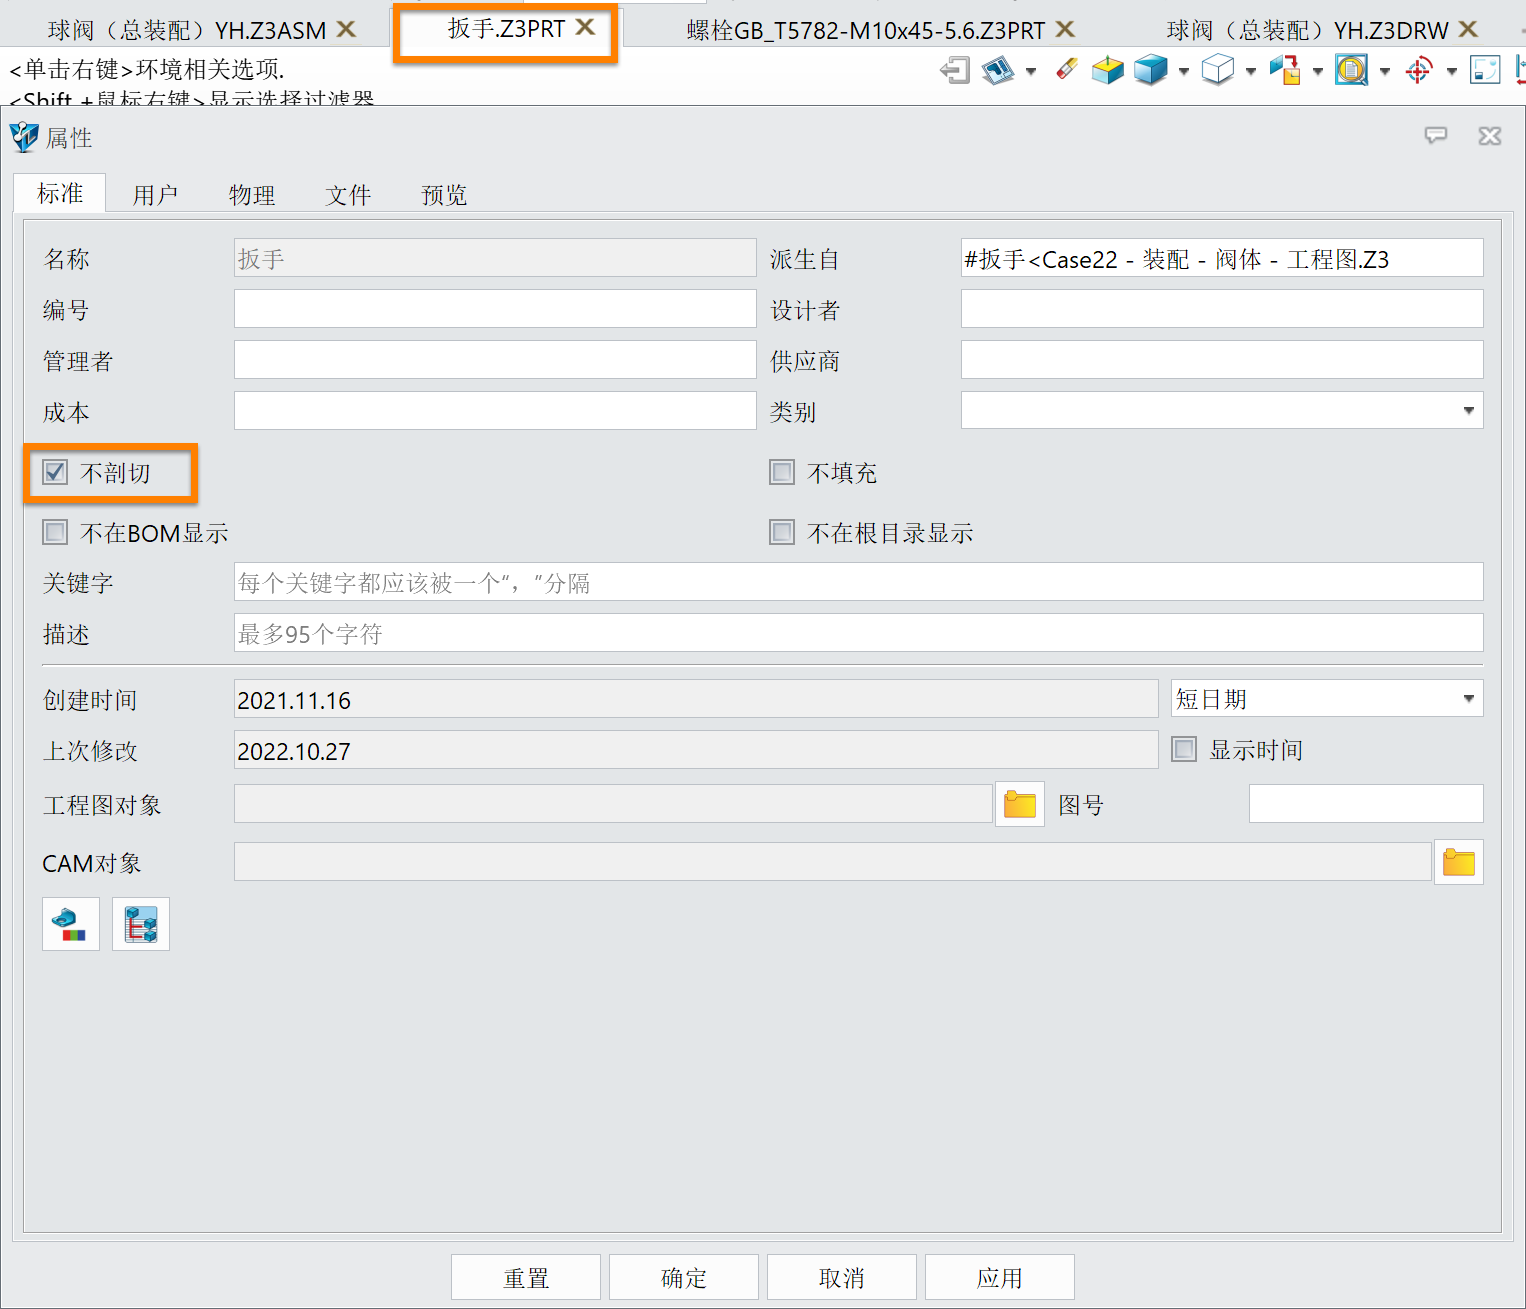This screenshot has height=1309, width=1526.
Task: Open the 球阀（总装配）YH.Z3ASM document tab
Action: coord(186,30)
